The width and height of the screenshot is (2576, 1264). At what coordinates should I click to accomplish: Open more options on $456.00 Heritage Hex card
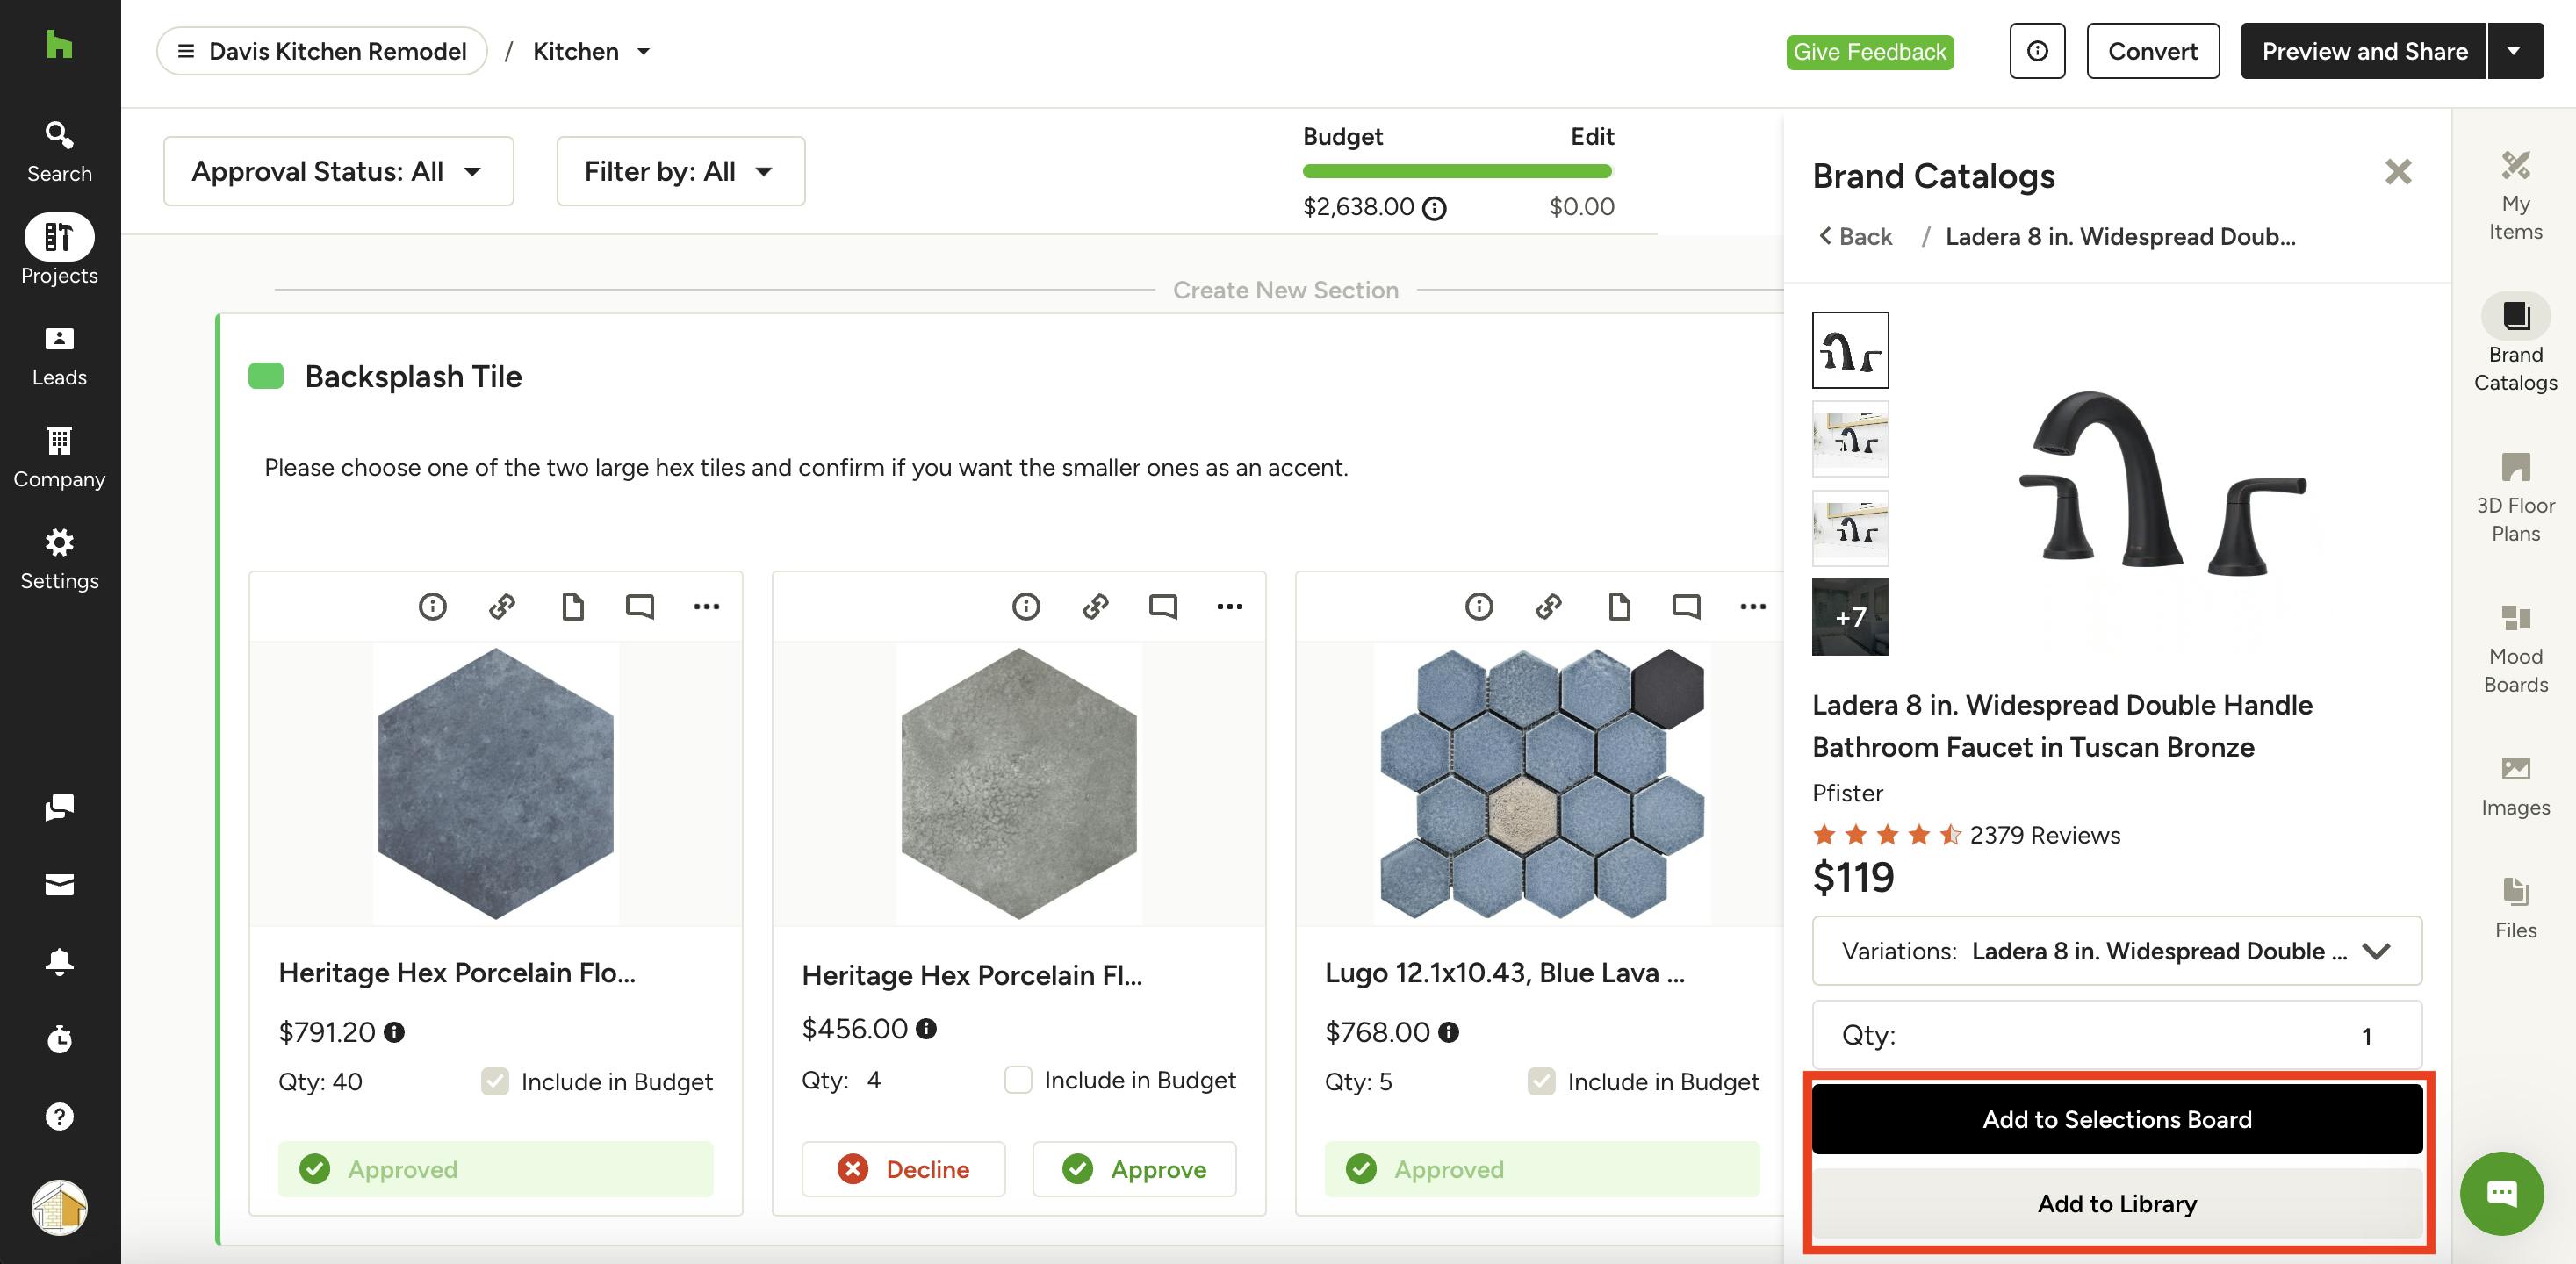(x=1229, y=606)
